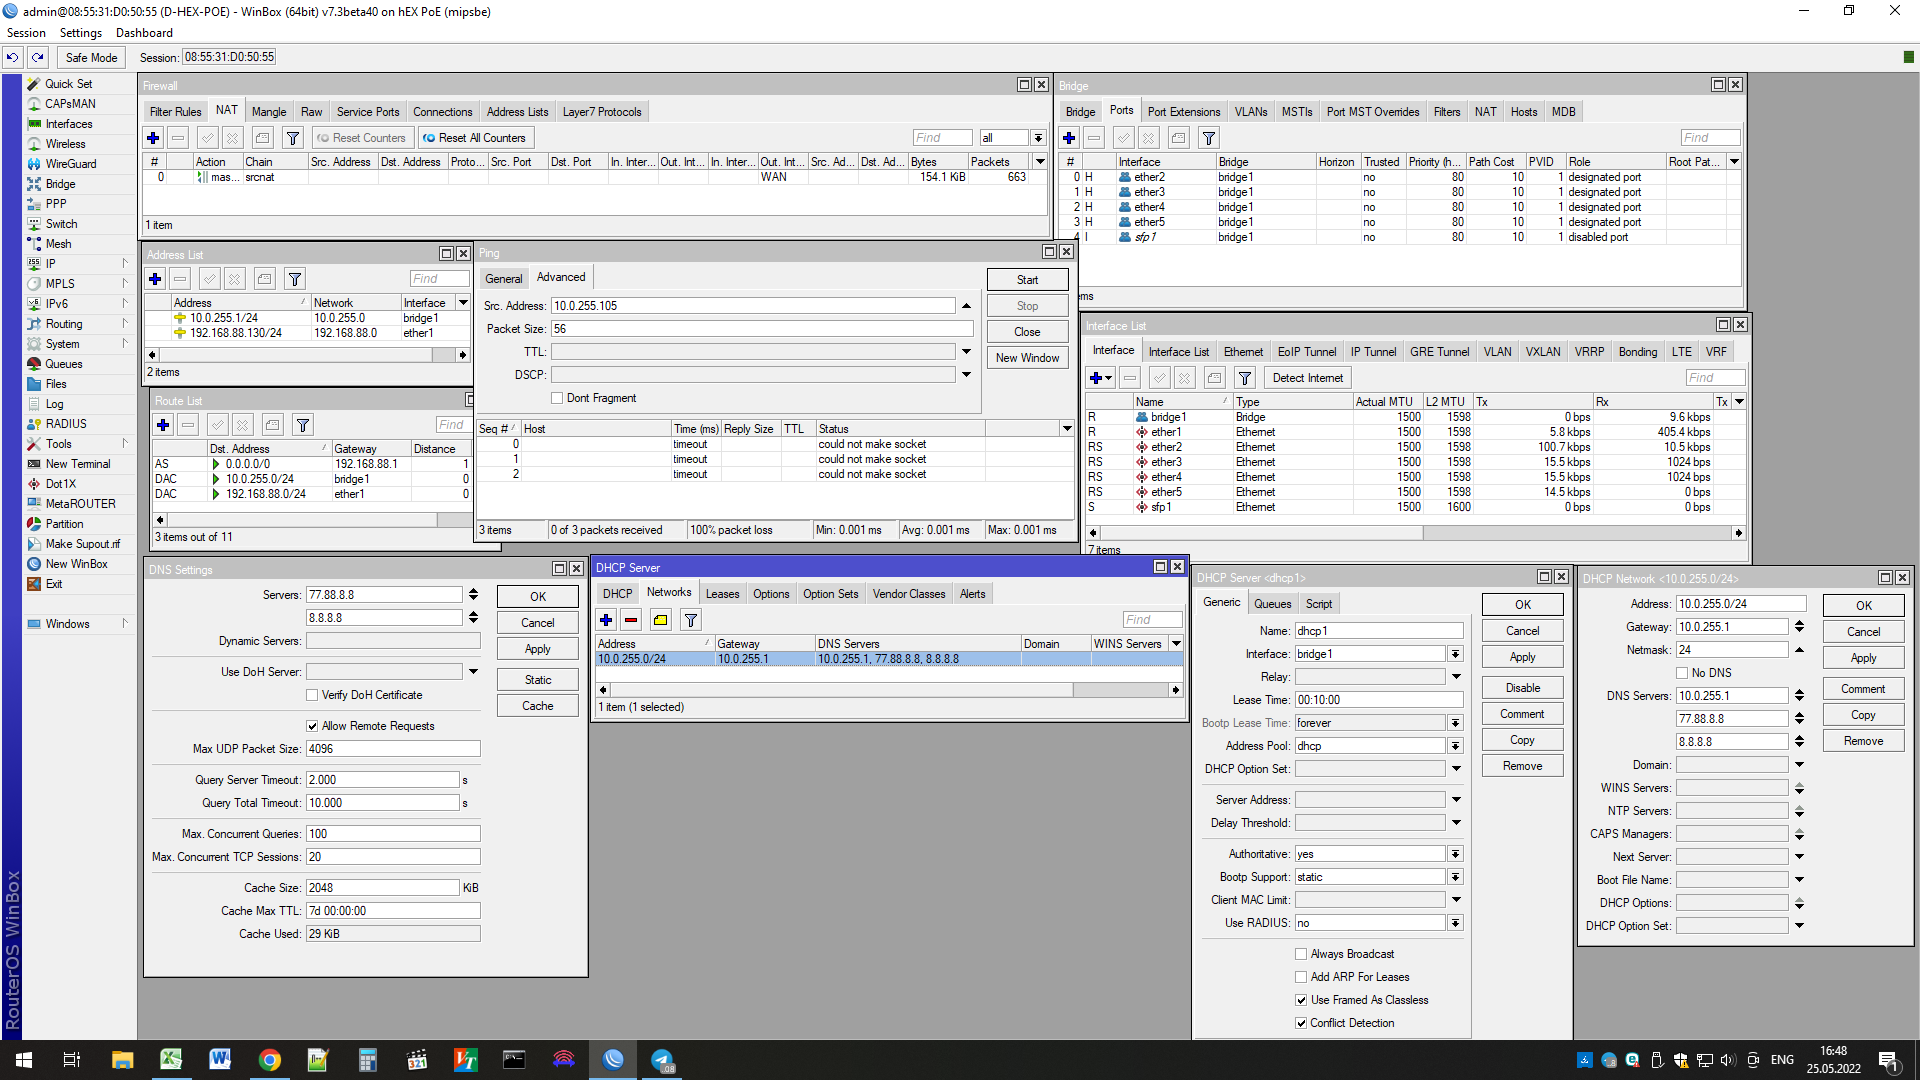Screen dimensions: 1920x1080
Task: Click Detect Internet in Interface List
Action: [1307, 378]
